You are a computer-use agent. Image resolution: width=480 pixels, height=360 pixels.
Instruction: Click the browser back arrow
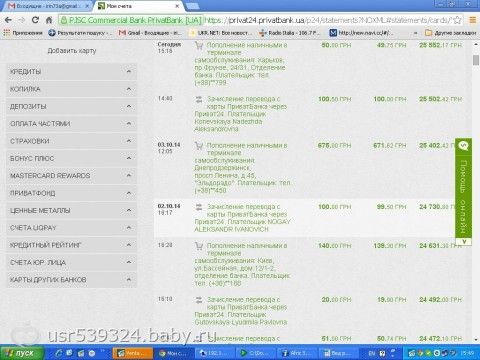coord(8,20)
